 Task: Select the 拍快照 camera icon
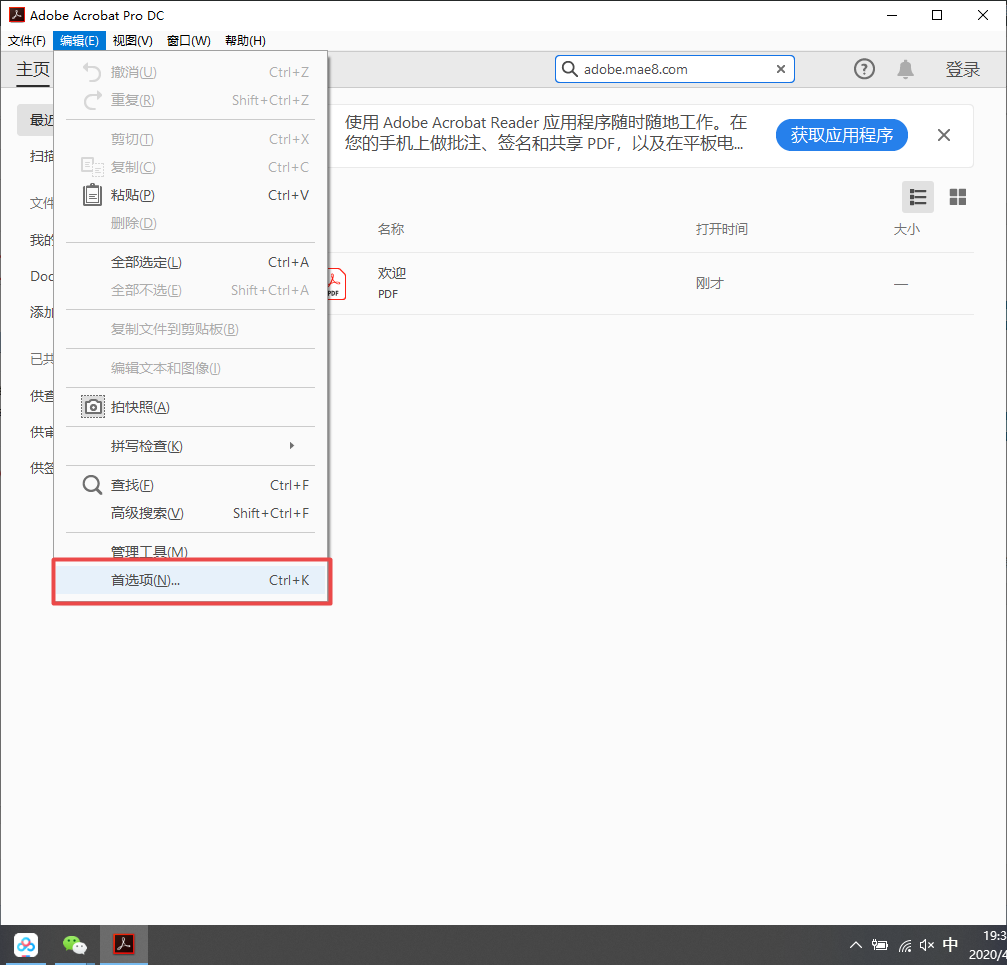coord(92,407)
